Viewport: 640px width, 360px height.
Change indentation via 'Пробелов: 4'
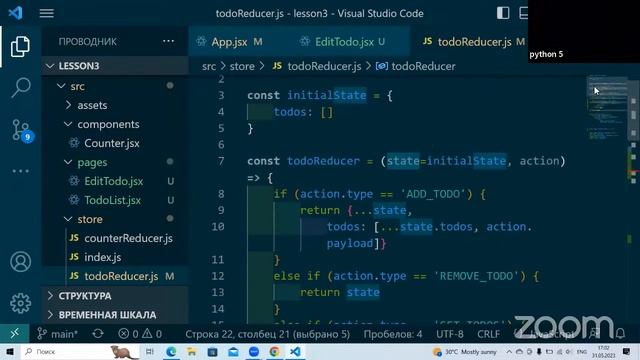pyautogui.click(x=393, y=334)
